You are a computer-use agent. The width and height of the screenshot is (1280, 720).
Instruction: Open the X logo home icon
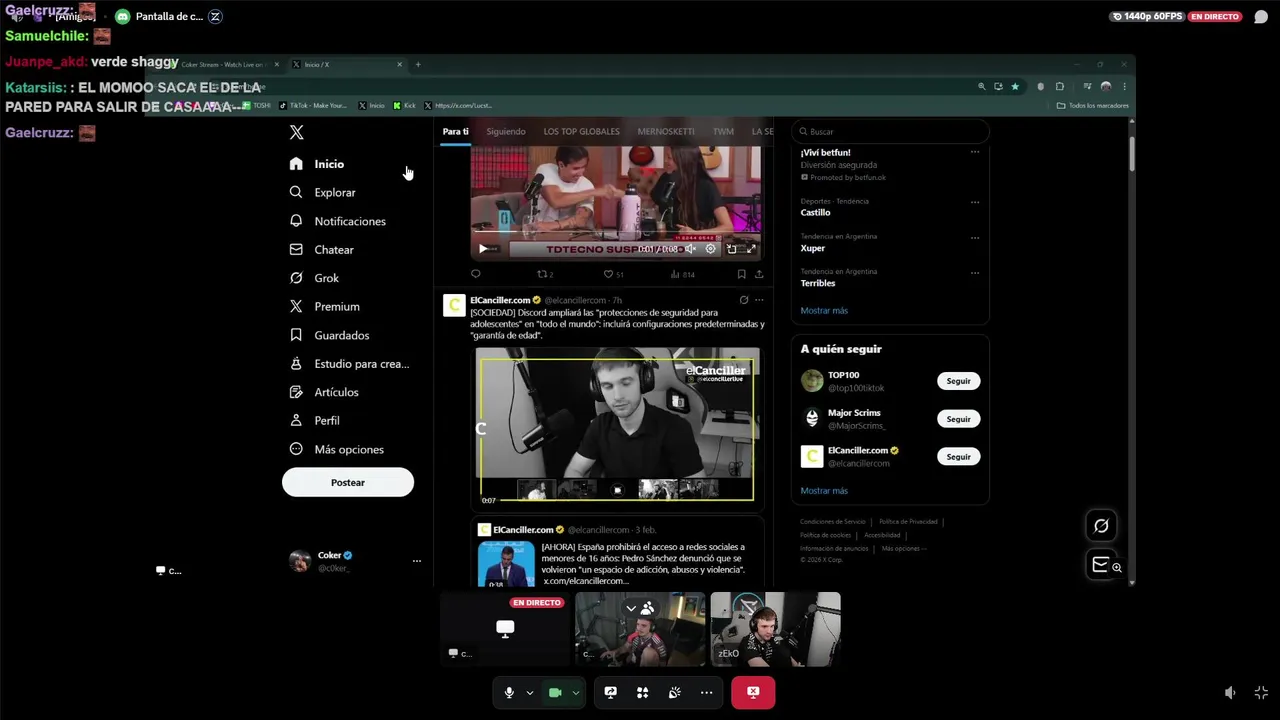296,132
